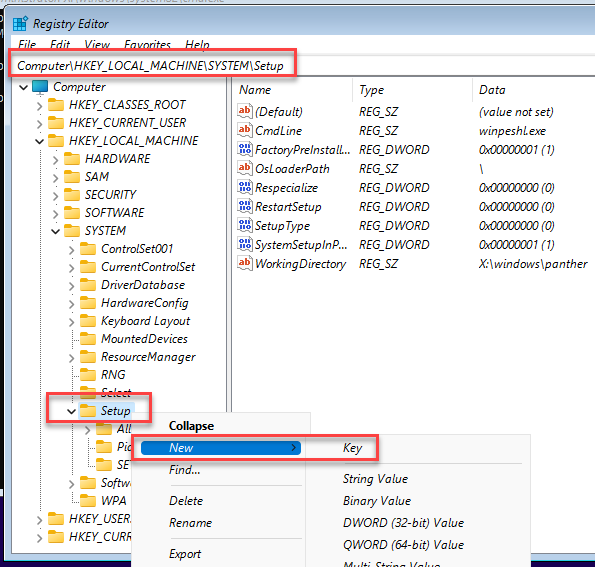The image size is (595, 567).
Task: Select the RestartSetup value name
Action: coord(288,207)
